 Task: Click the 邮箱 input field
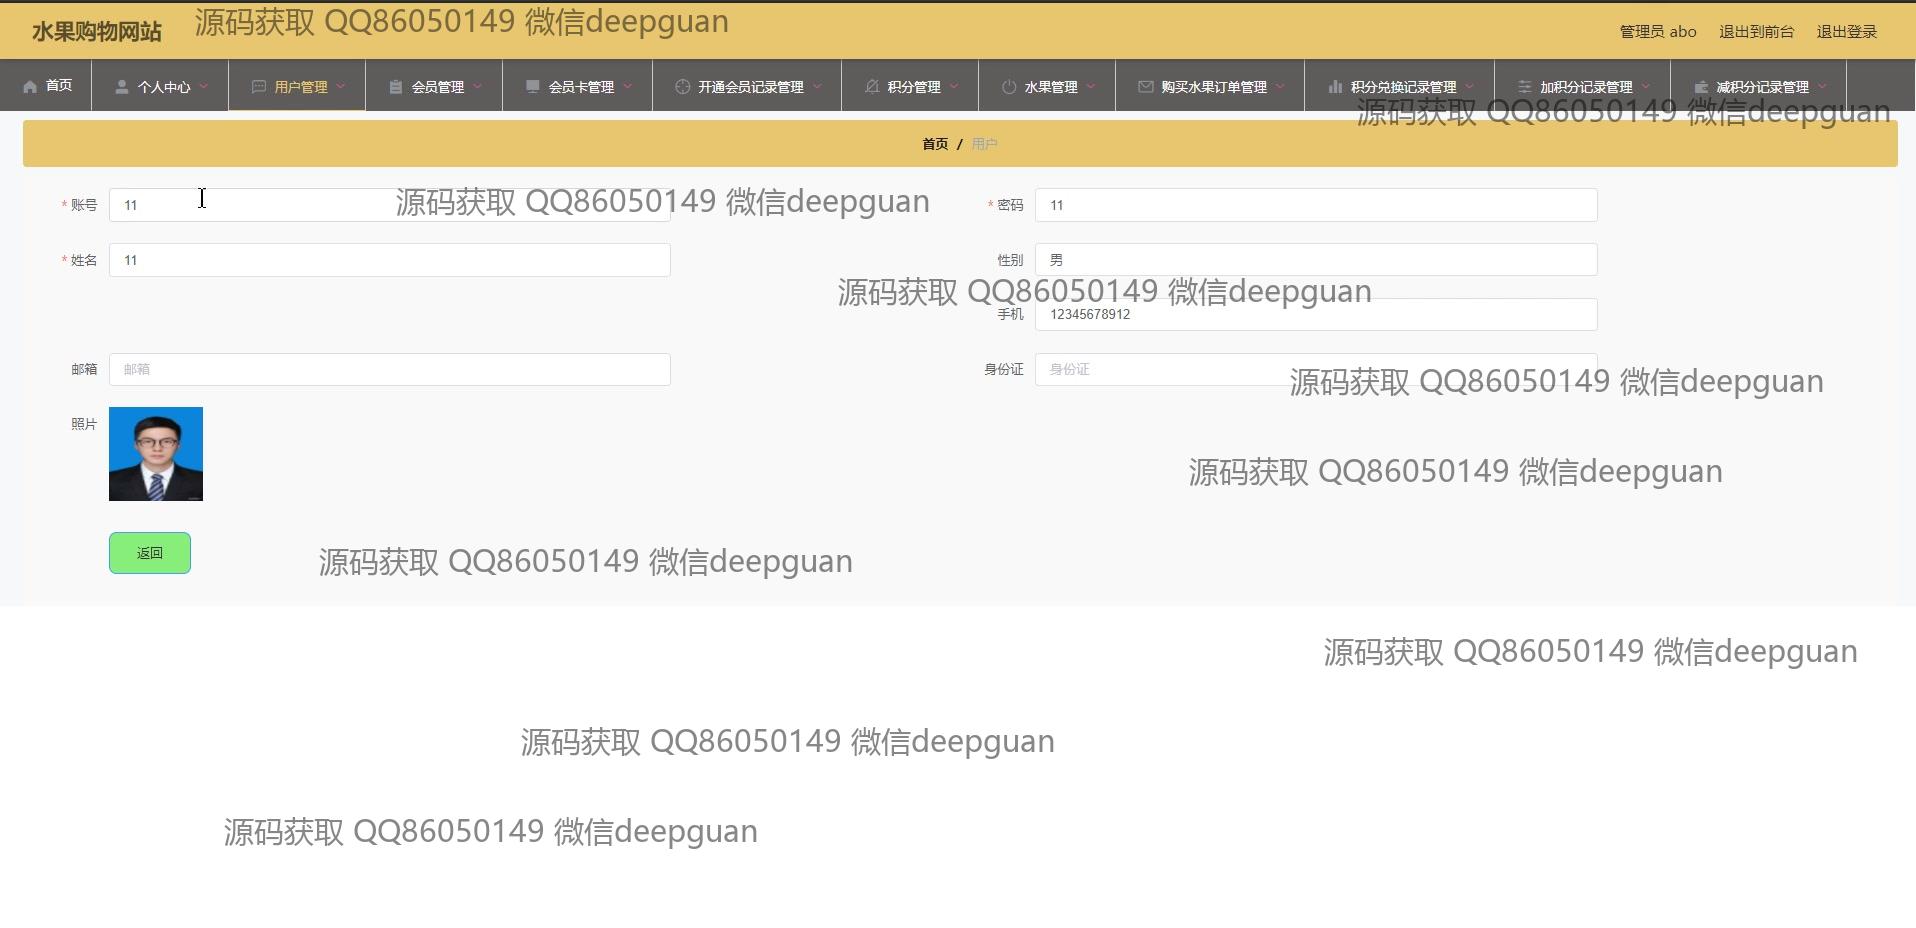[x=389, y=369]
